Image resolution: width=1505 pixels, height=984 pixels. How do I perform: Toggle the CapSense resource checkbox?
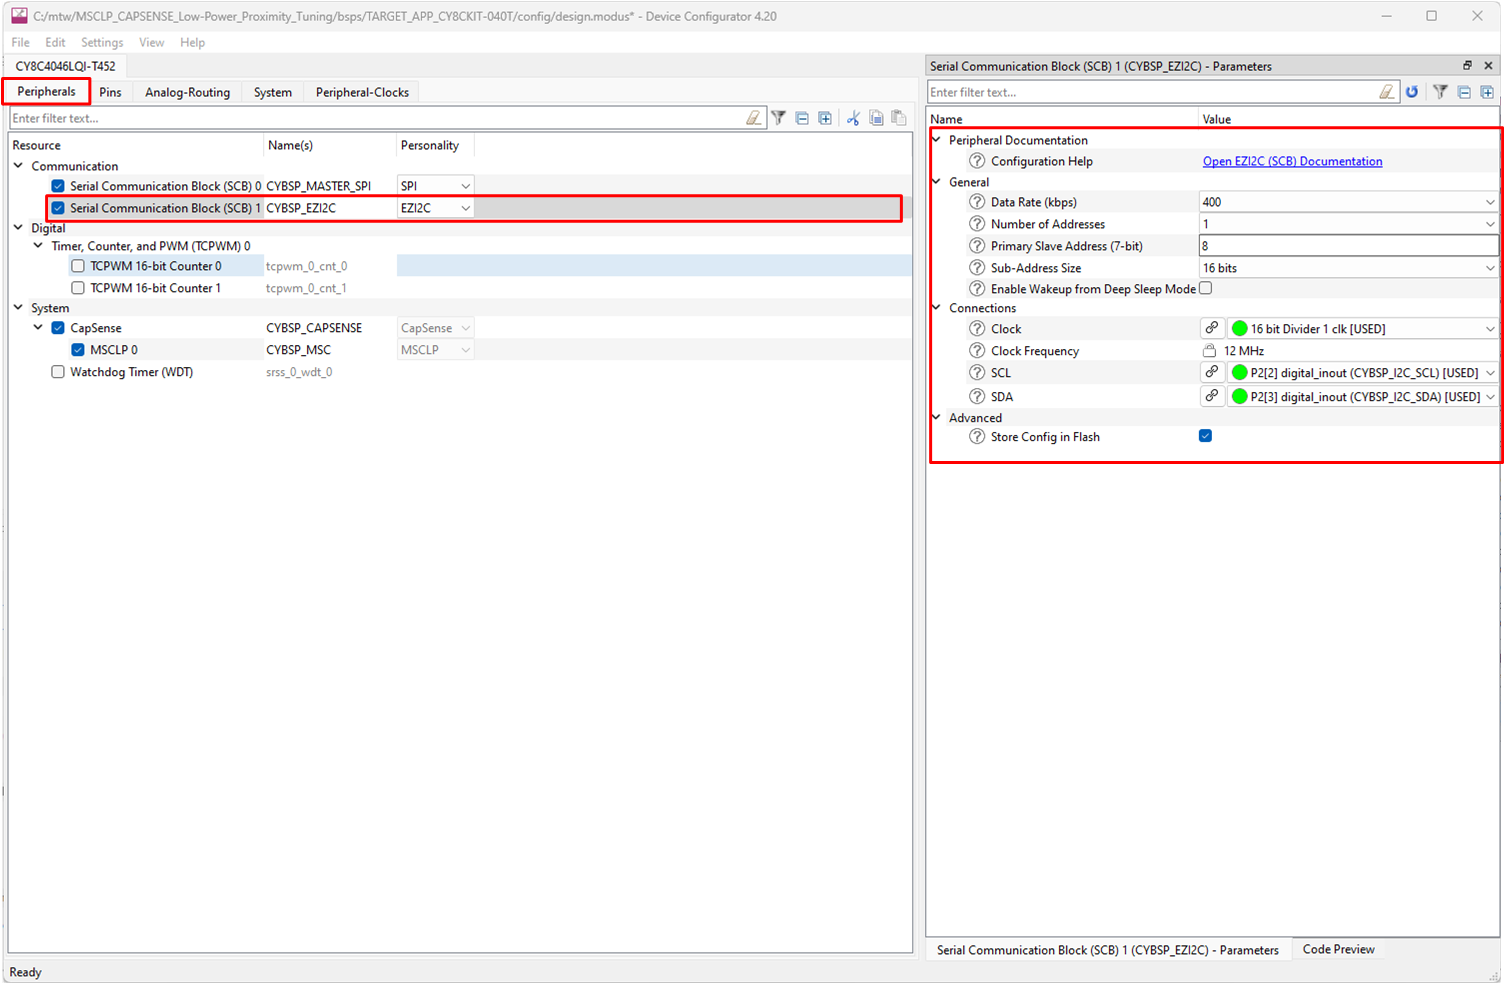click(x=58, y=328)
